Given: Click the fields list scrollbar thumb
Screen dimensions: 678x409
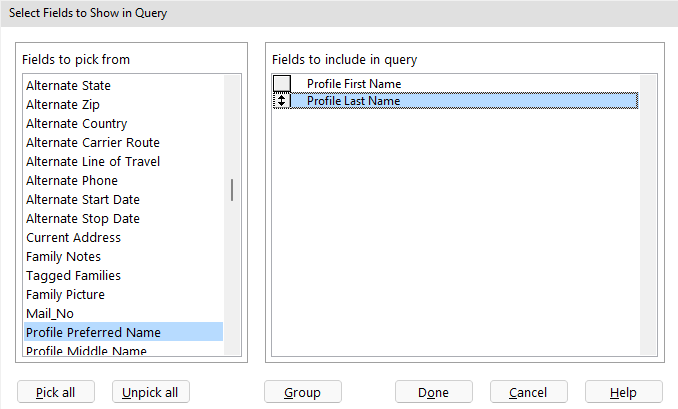Looking at the screenshot, I should (233, 190).
